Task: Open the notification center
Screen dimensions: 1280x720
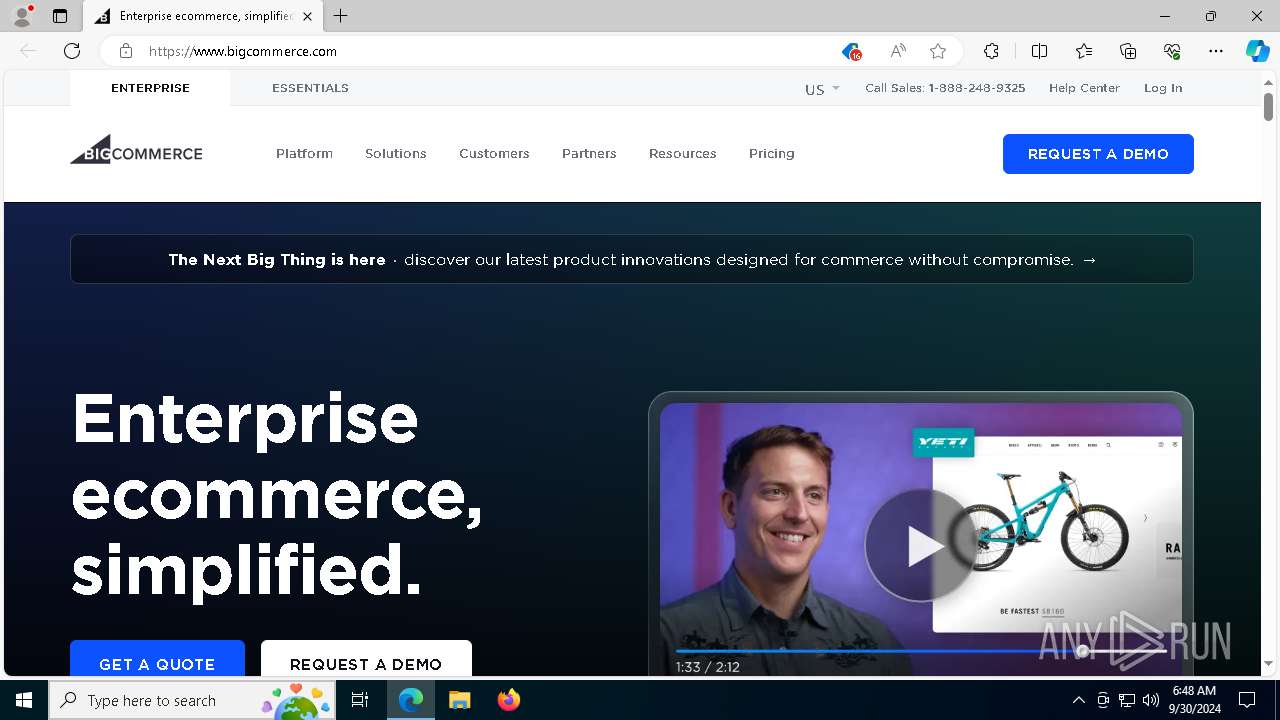Action: tap(1247, 700)
